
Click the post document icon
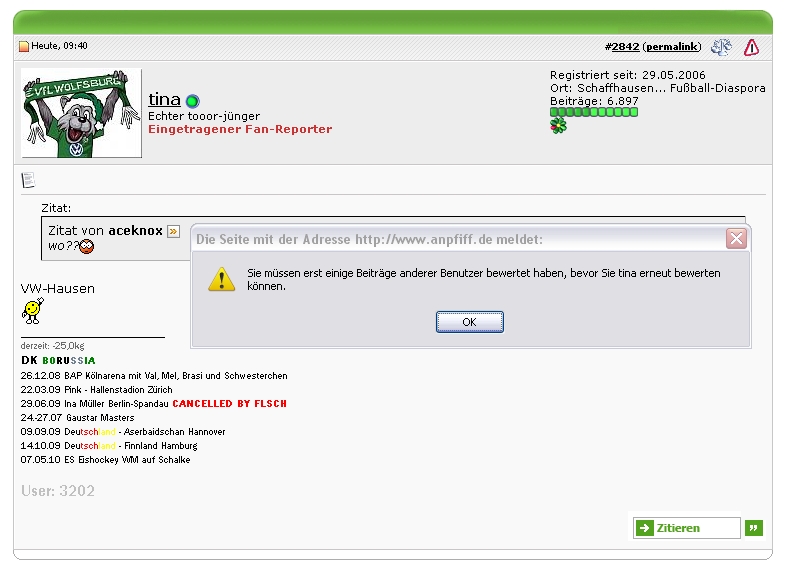pyautogui.click(x=28, y=180)
